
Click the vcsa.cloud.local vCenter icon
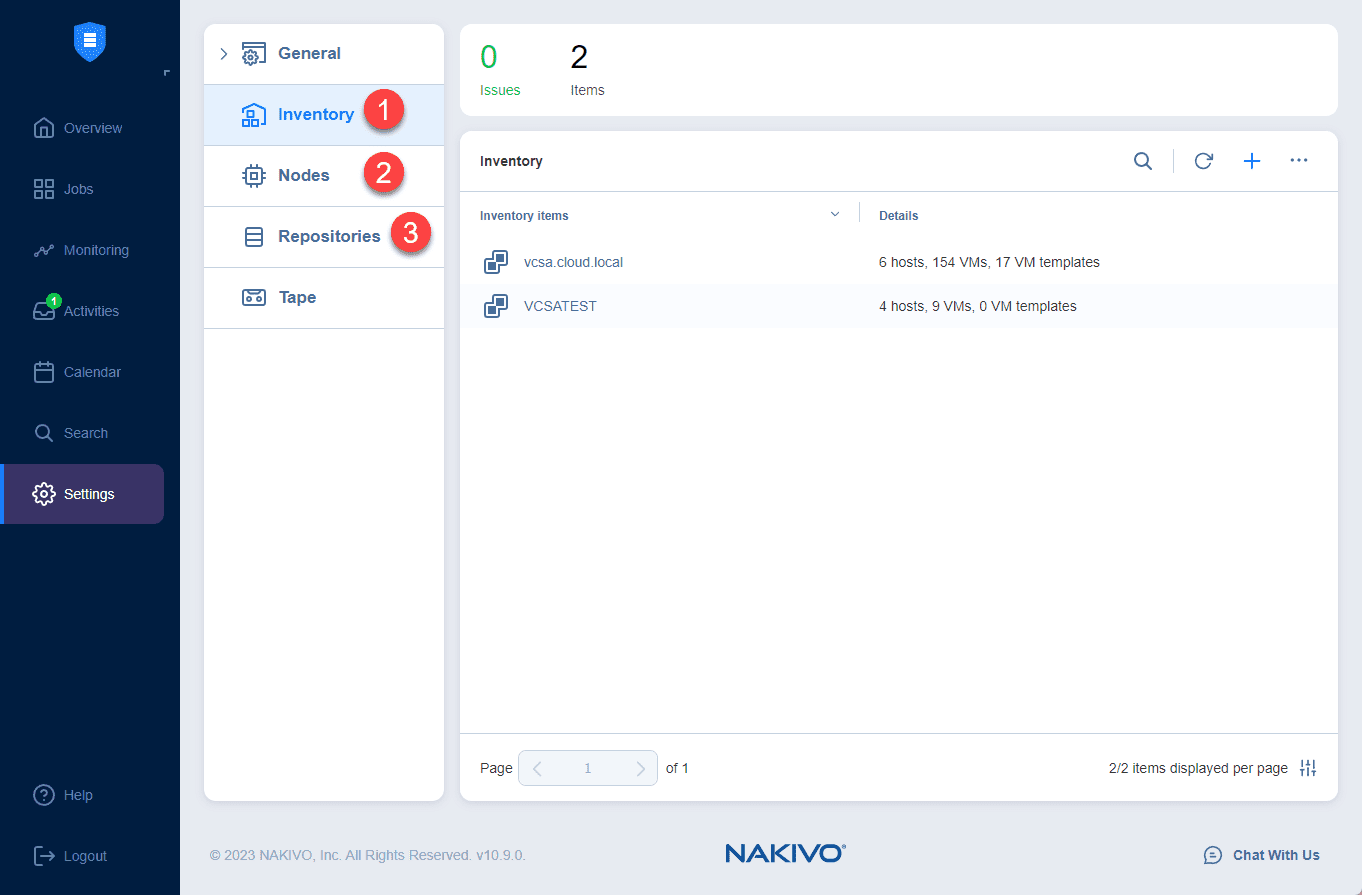[x=496, y=262]
